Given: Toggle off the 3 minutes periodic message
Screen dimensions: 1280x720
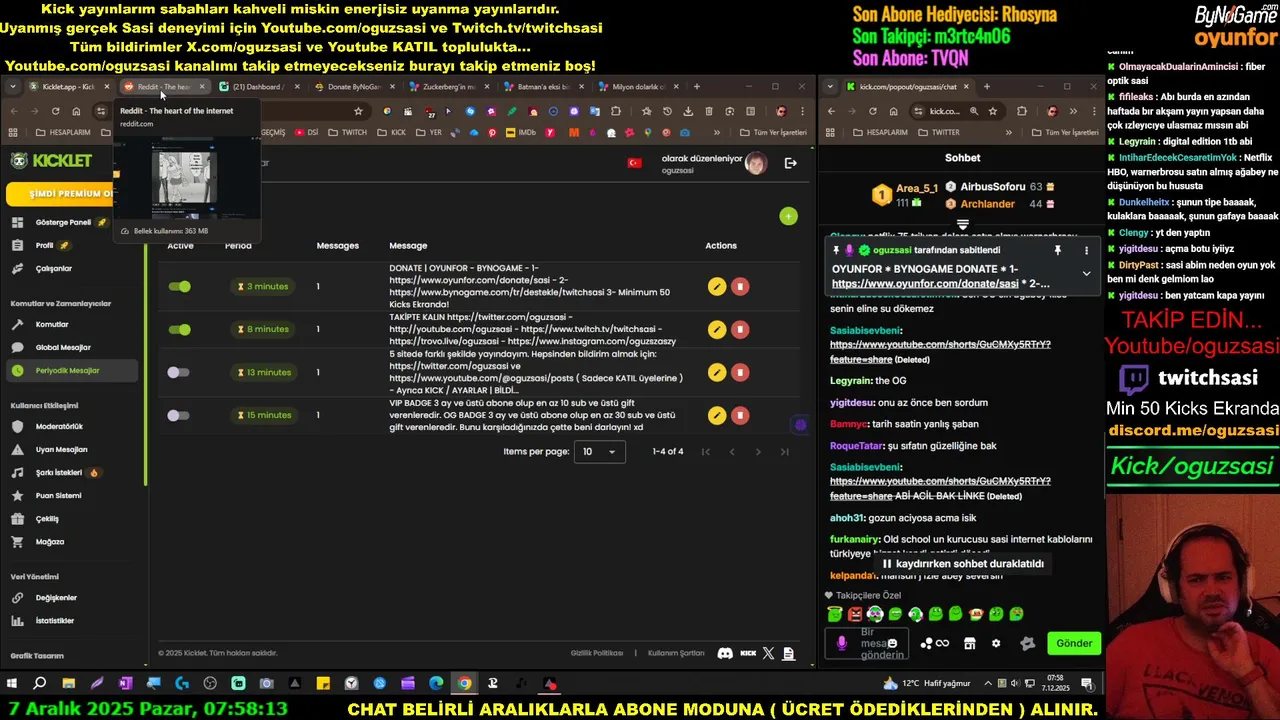Looking at the screenshot, I should tap(180, 287).
